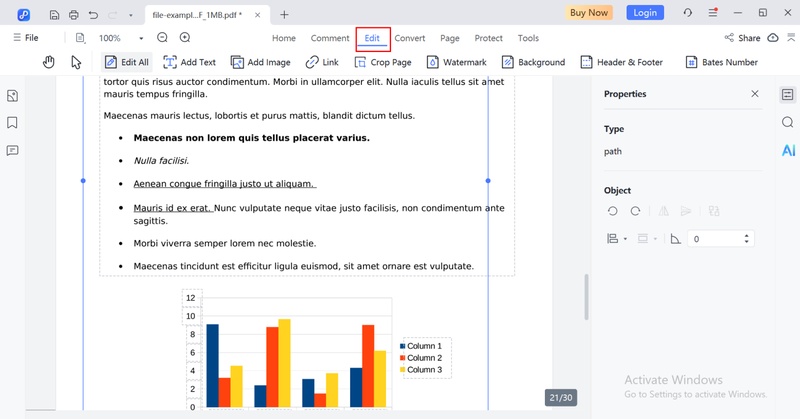Viewport: 800px width, 419px height.
Task: Select the Hand tool
Action: [x=48, y=62]
